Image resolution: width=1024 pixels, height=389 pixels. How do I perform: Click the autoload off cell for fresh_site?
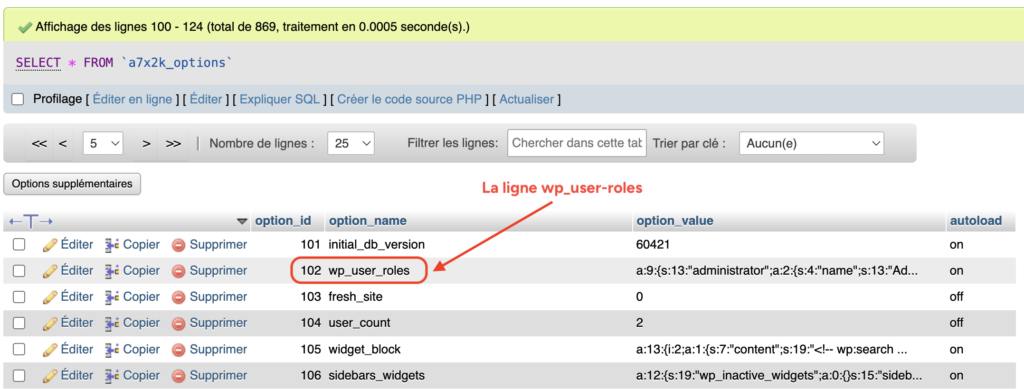coord(956,297)
